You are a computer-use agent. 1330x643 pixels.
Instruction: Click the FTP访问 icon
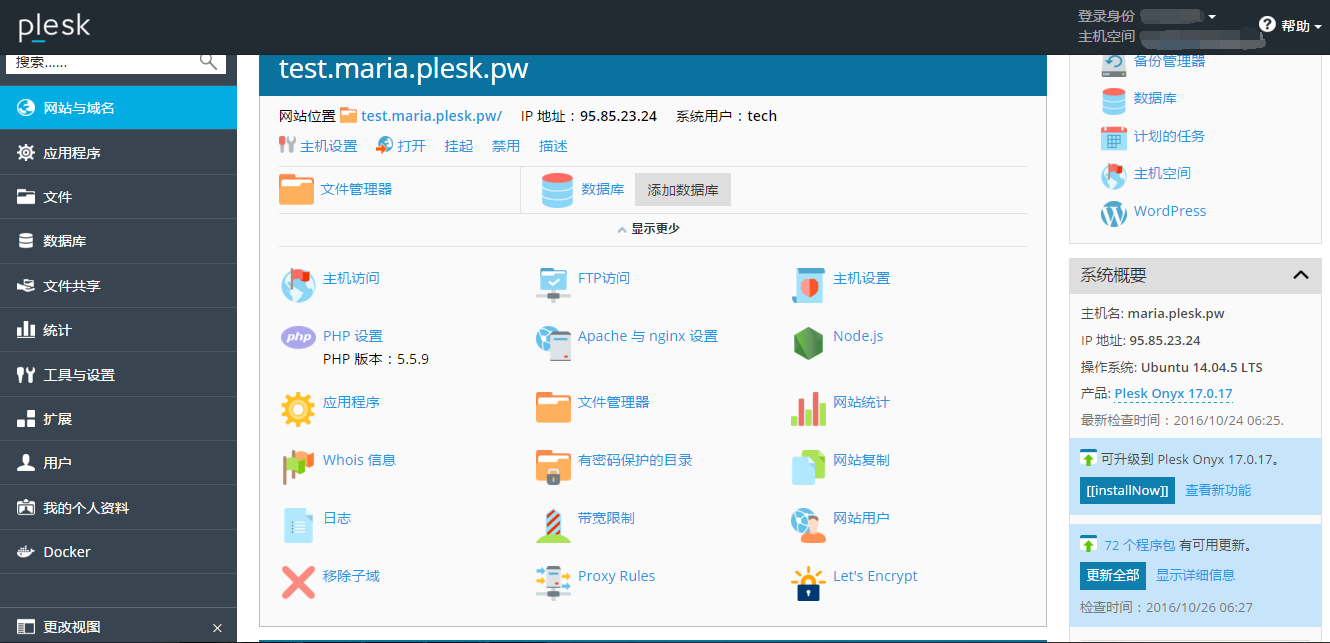tap(553, 285)
